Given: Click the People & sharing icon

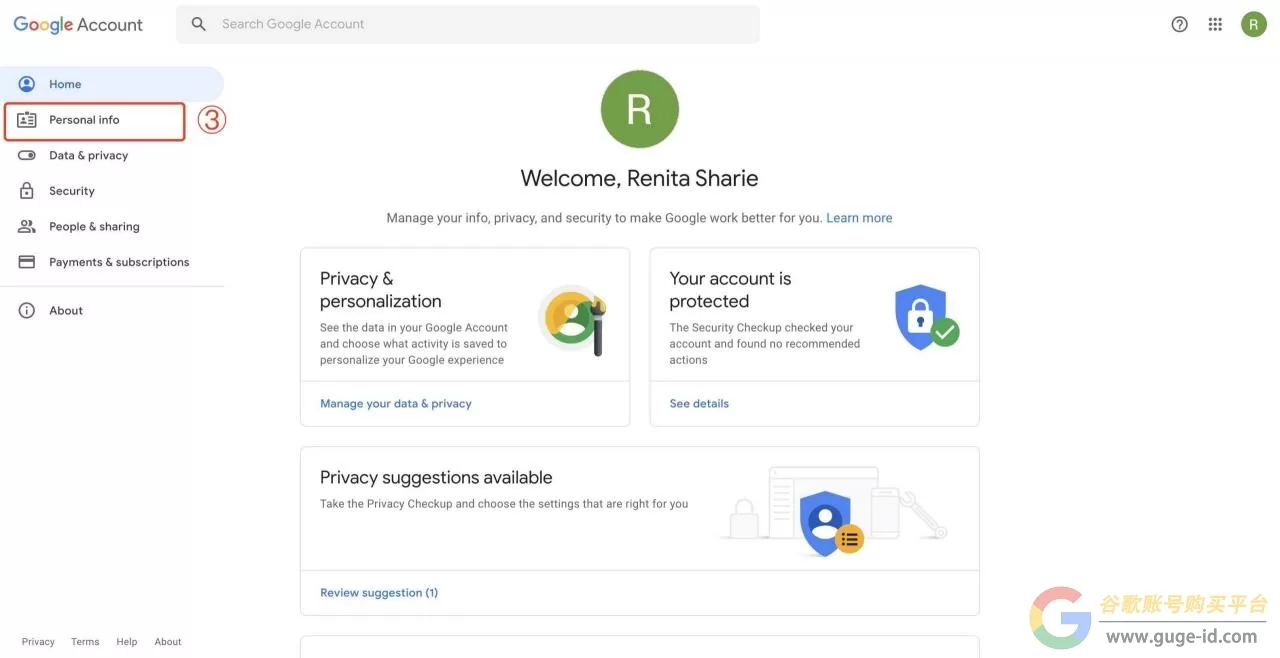Looking at the screenshot, I should click(x=27, y=226).
